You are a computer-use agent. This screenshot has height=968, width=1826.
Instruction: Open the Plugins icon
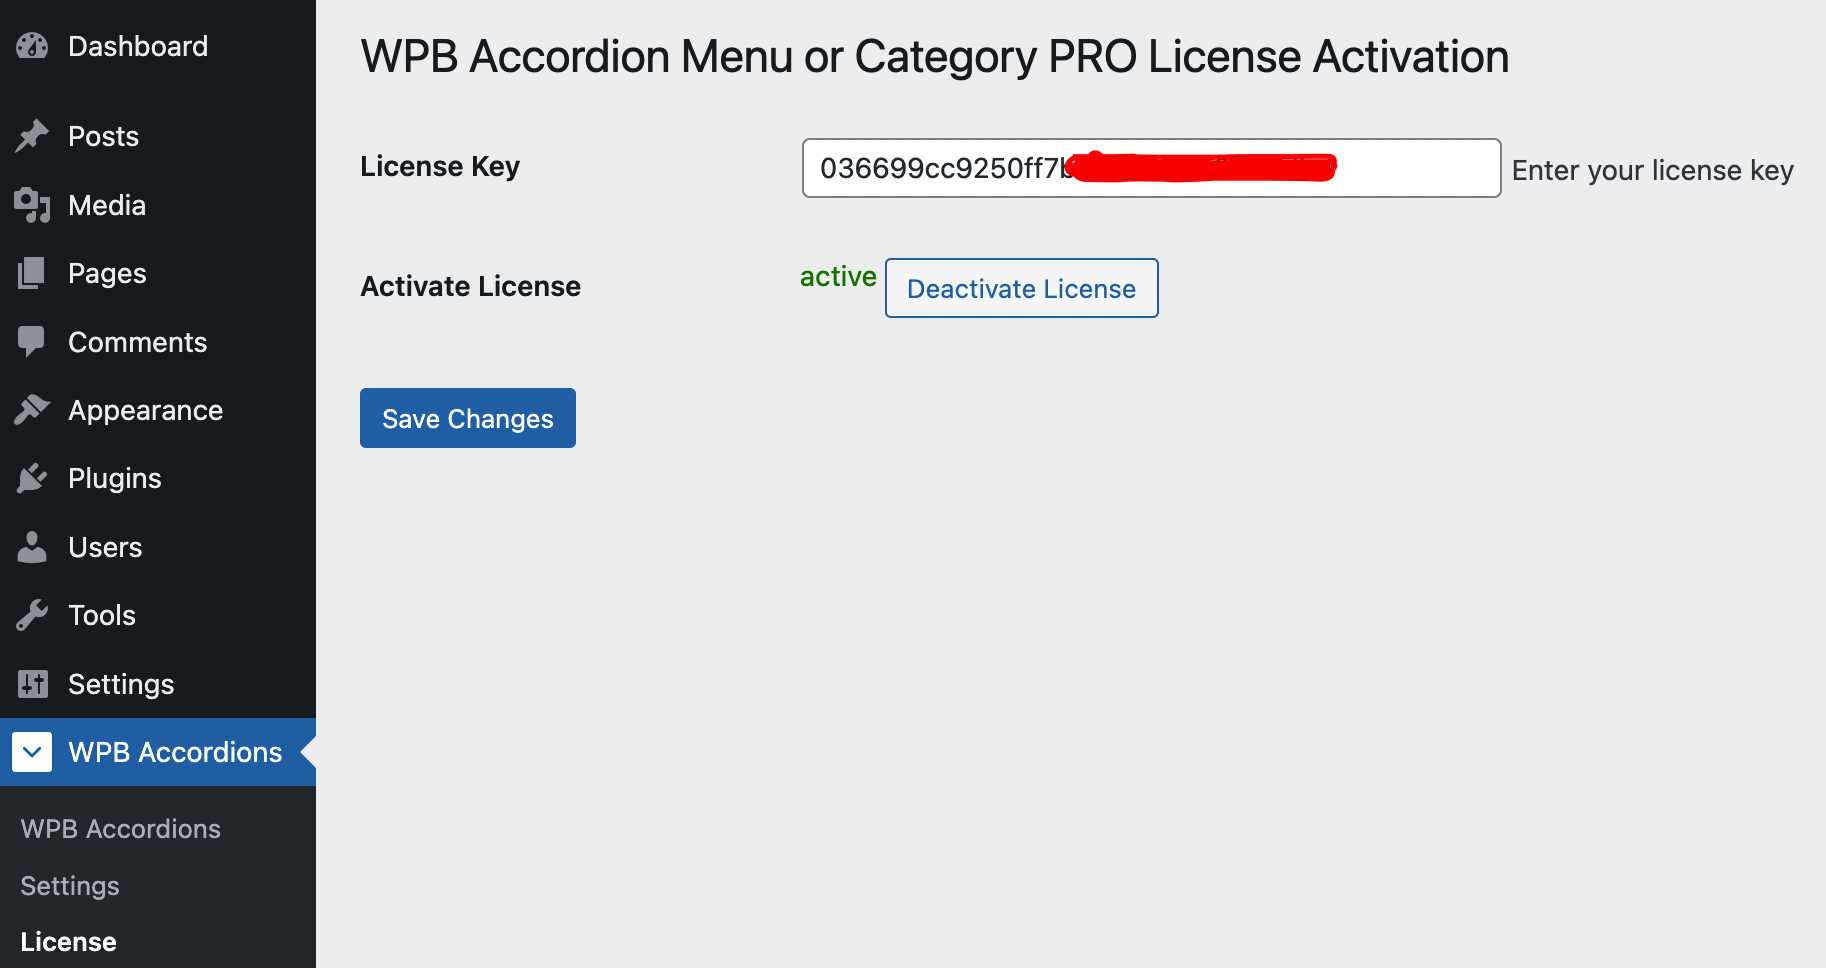32,477
